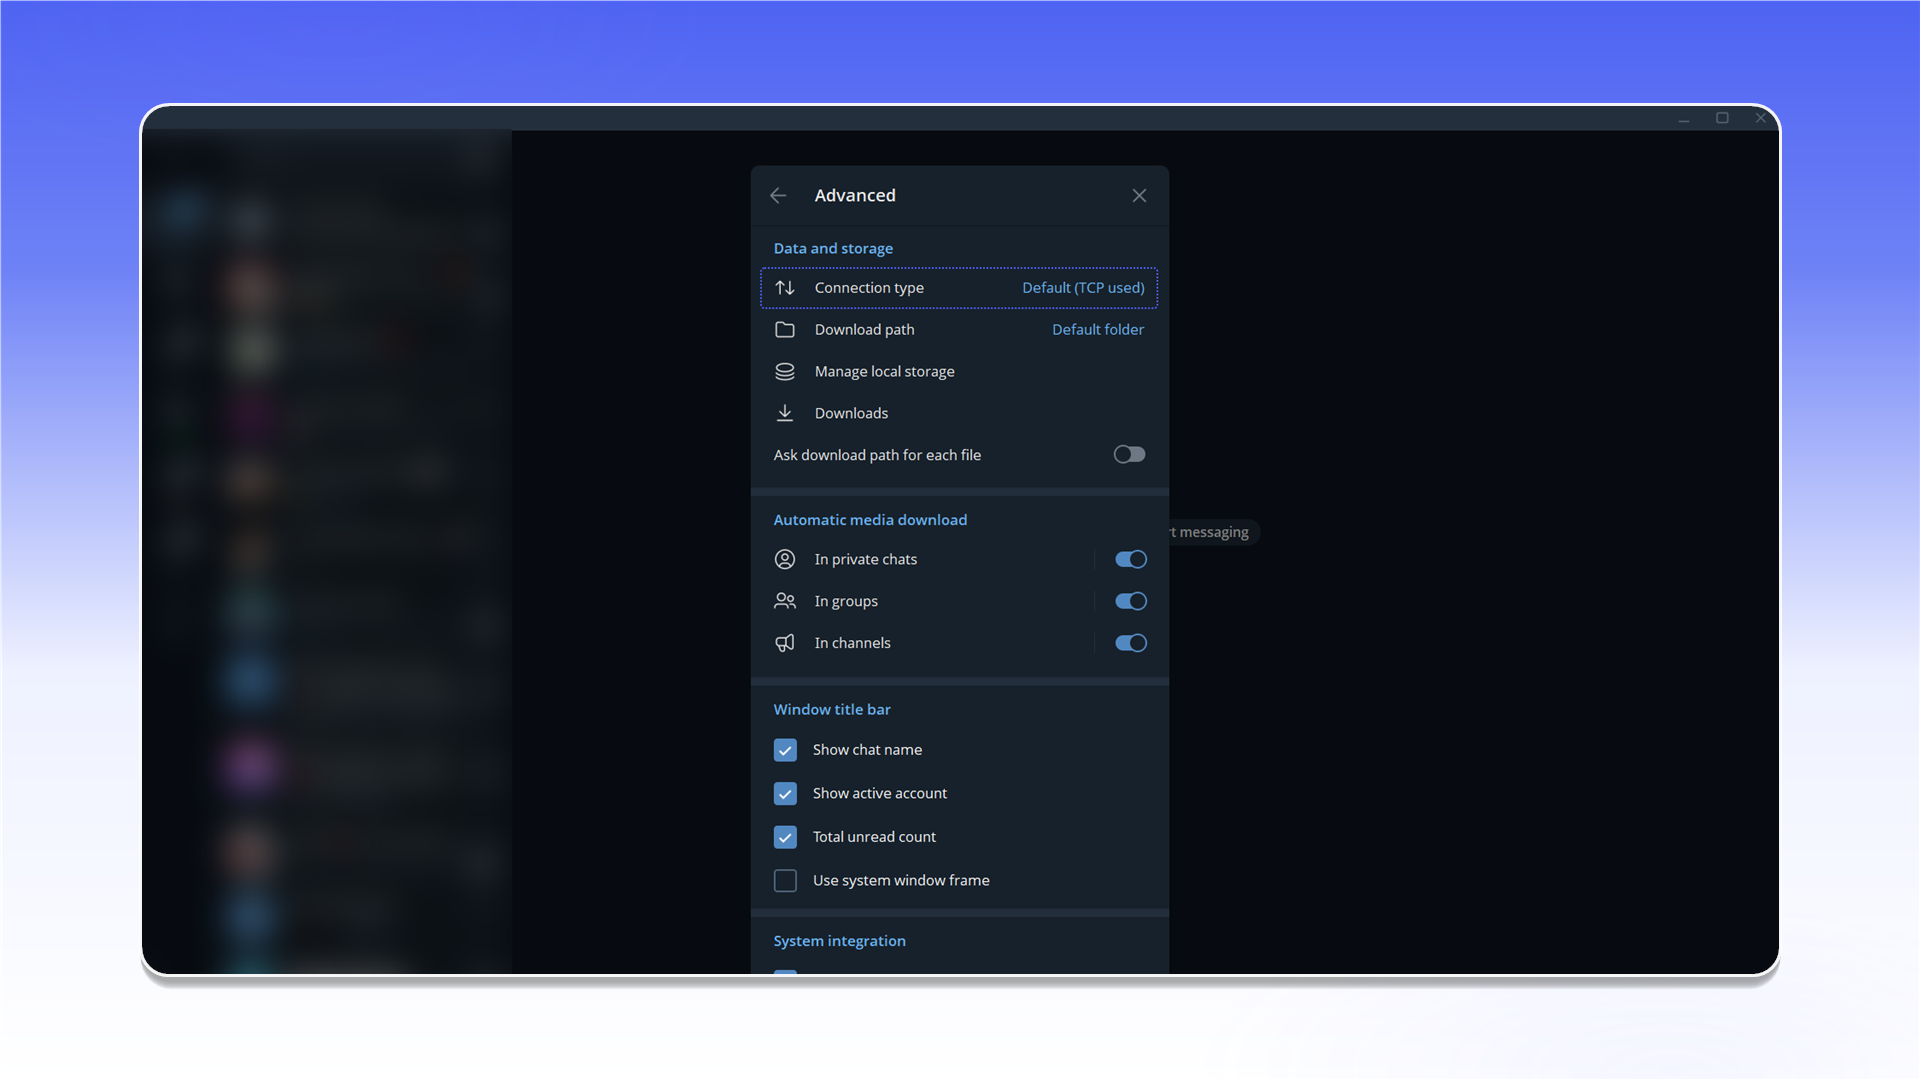Open Default (TCP used) connection setting
This screenshot has width=1920, height=1080.
point(1083,288)
